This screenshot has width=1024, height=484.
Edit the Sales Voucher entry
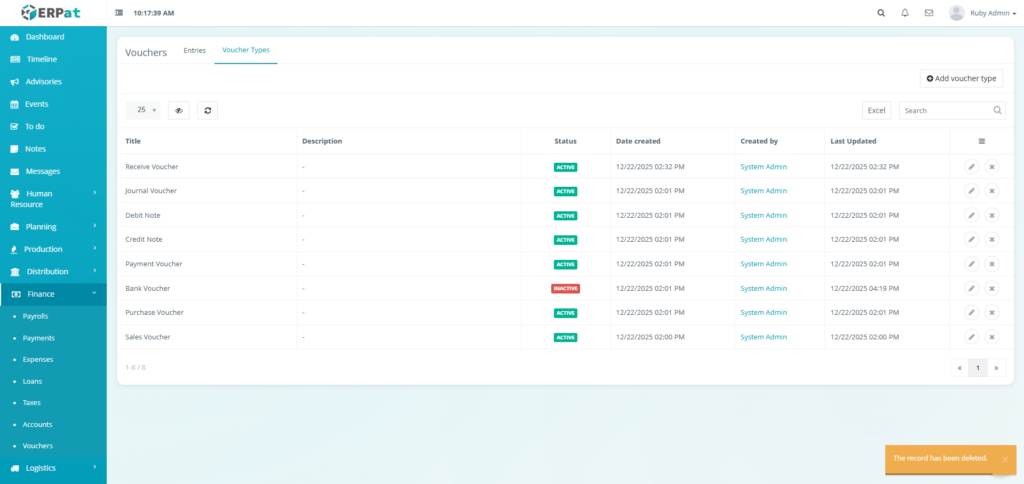(971, 337)
